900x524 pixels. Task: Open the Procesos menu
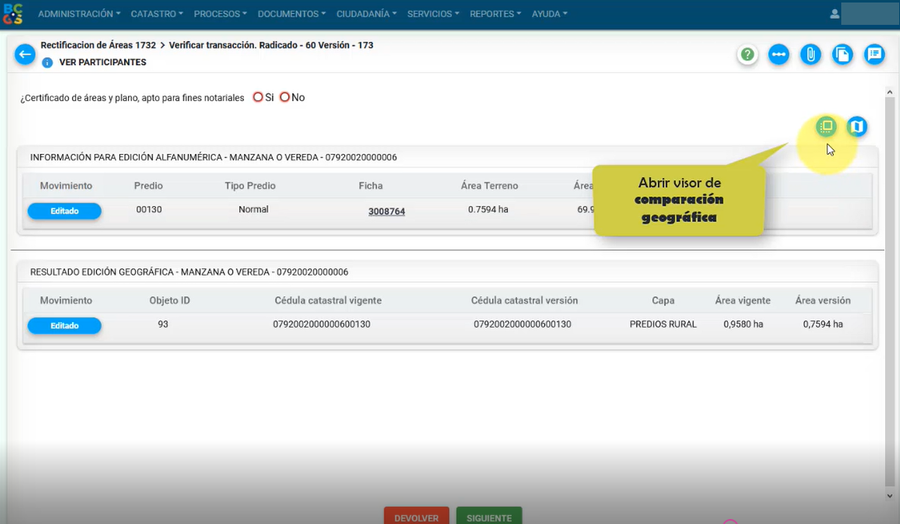[x=220, y=14]
